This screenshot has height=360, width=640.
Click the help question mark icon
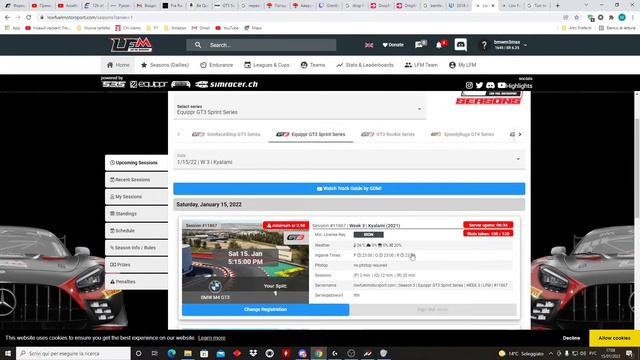point(484,45)
